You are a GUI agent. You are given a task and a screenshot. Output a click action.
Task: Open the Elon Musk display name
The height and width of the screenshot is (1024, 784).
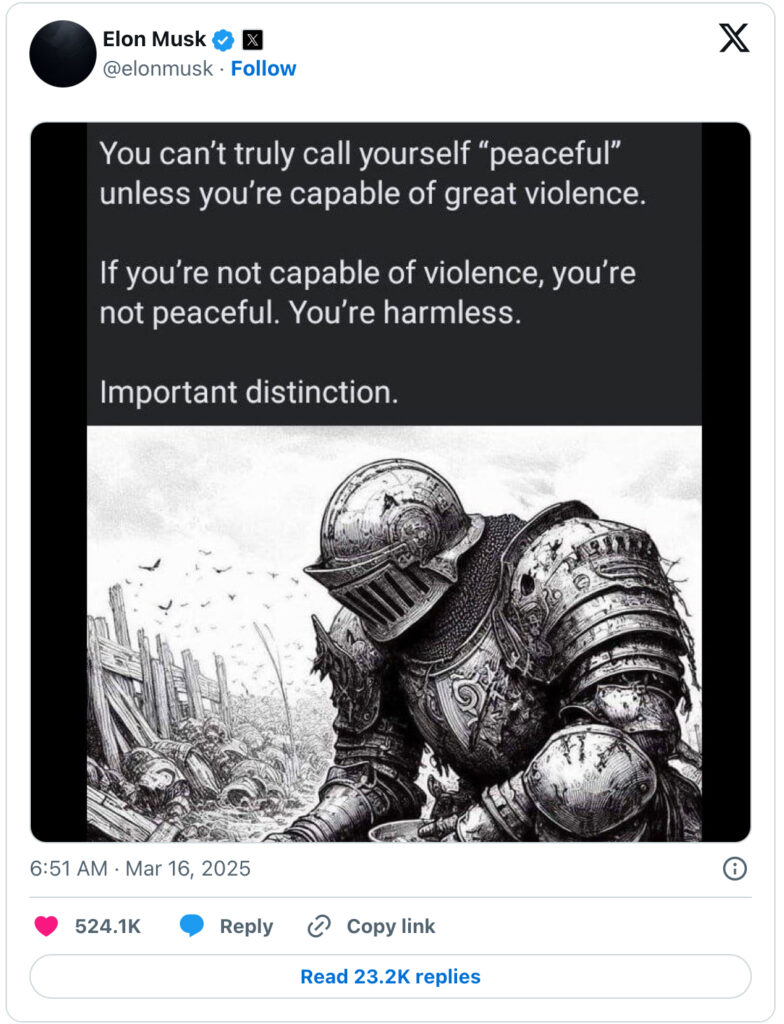click(x=154, y=40)
